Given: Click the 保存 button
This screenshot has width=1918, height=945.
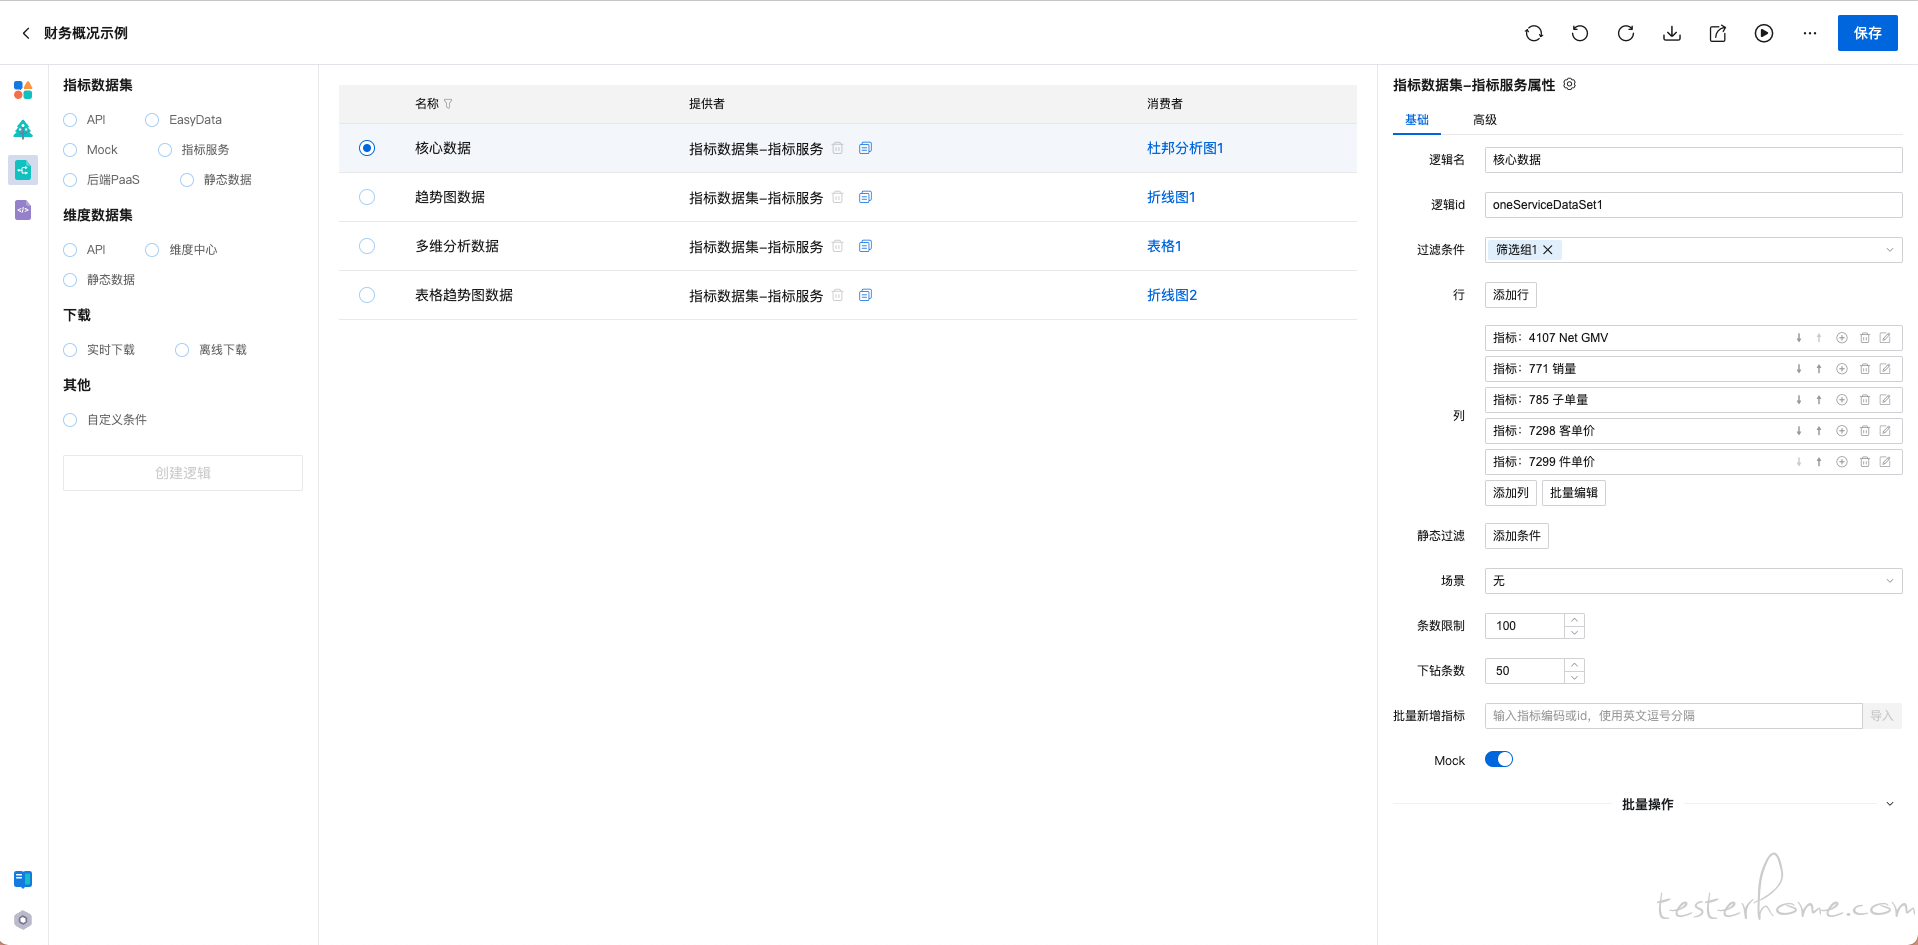Looking at the screenshot, I should point(1868,33).
